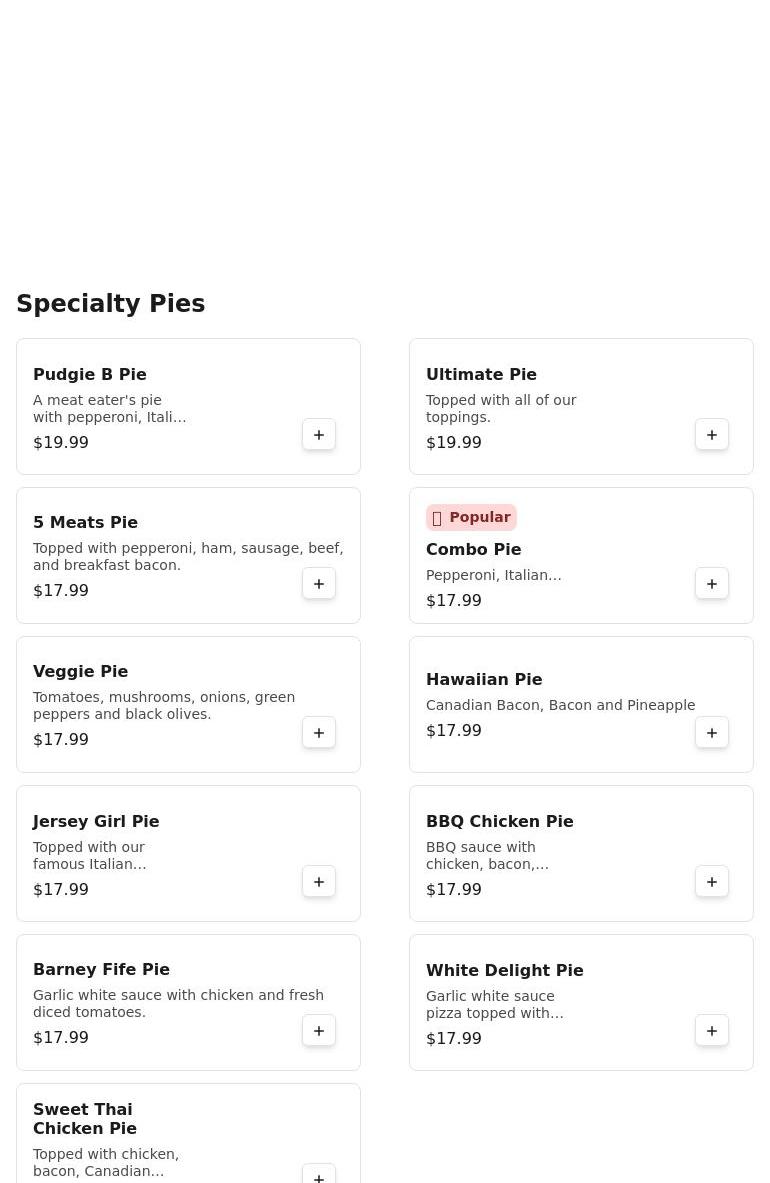View BBQ Chicken Pie description
This screenshot has width=770, height=1183.
487,855
